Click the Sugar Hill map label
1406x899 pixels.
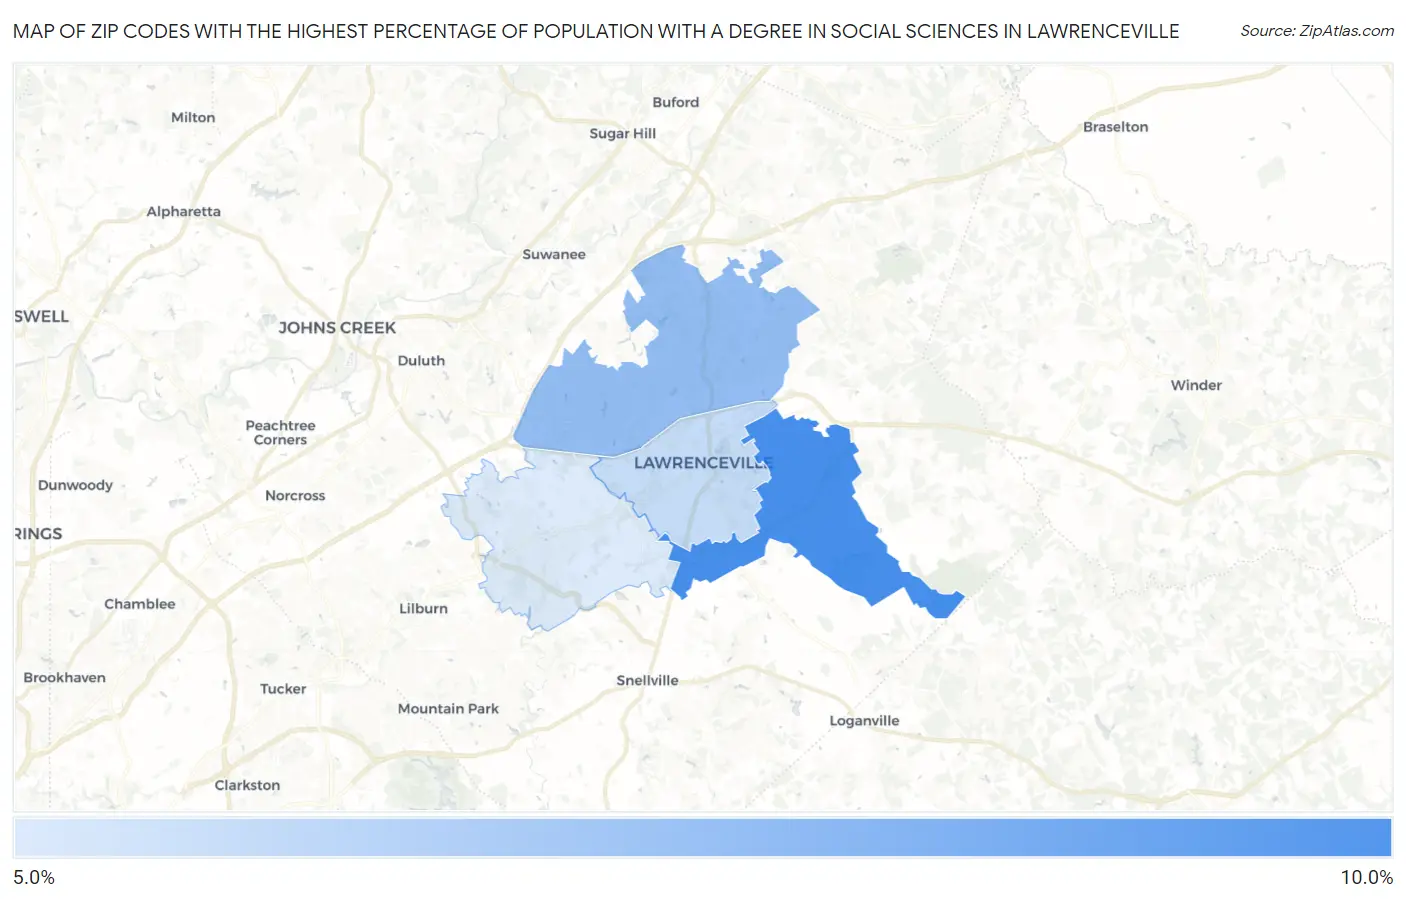623,133
